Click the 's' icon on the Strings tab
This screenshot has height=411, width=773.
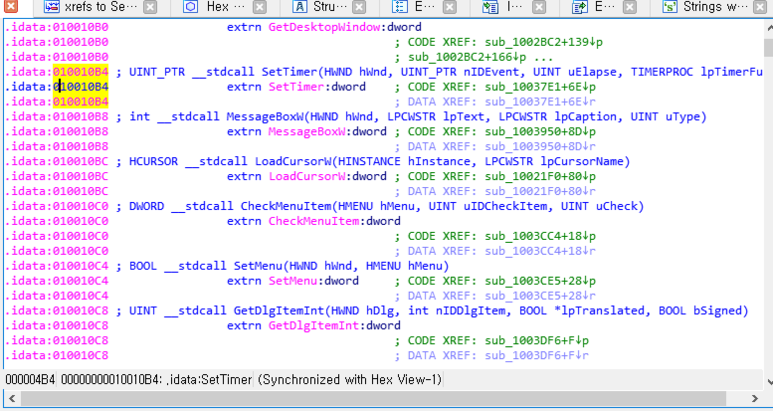pyautogui.click(x=669, y=7)
